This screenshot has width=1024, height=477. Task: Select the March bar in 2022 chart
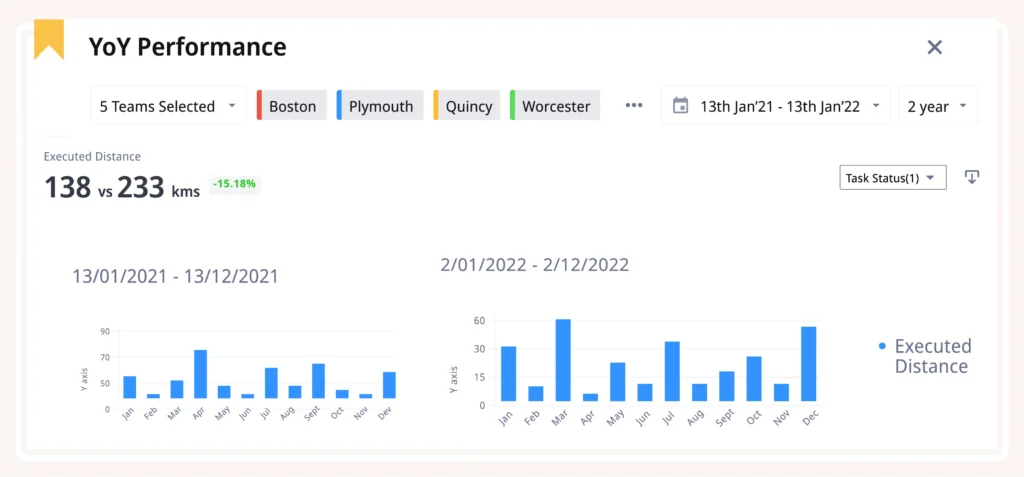point(563,360)
